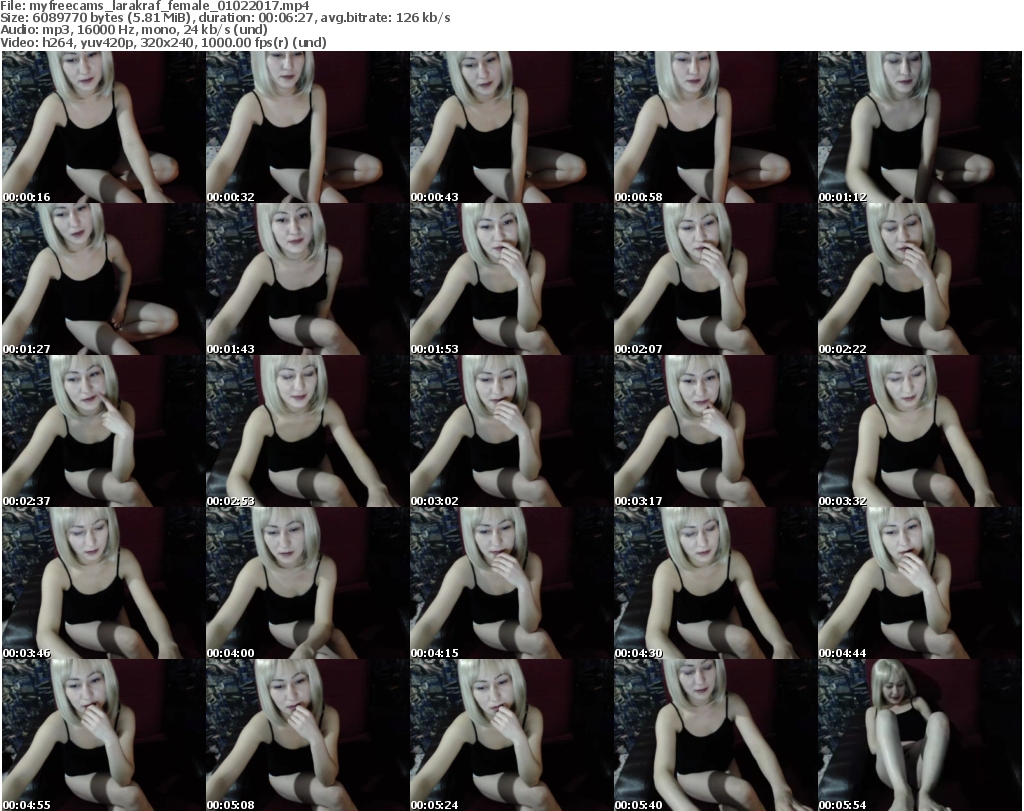
Task: Open the frame at 00:01:43
Action: pos(308,279)
